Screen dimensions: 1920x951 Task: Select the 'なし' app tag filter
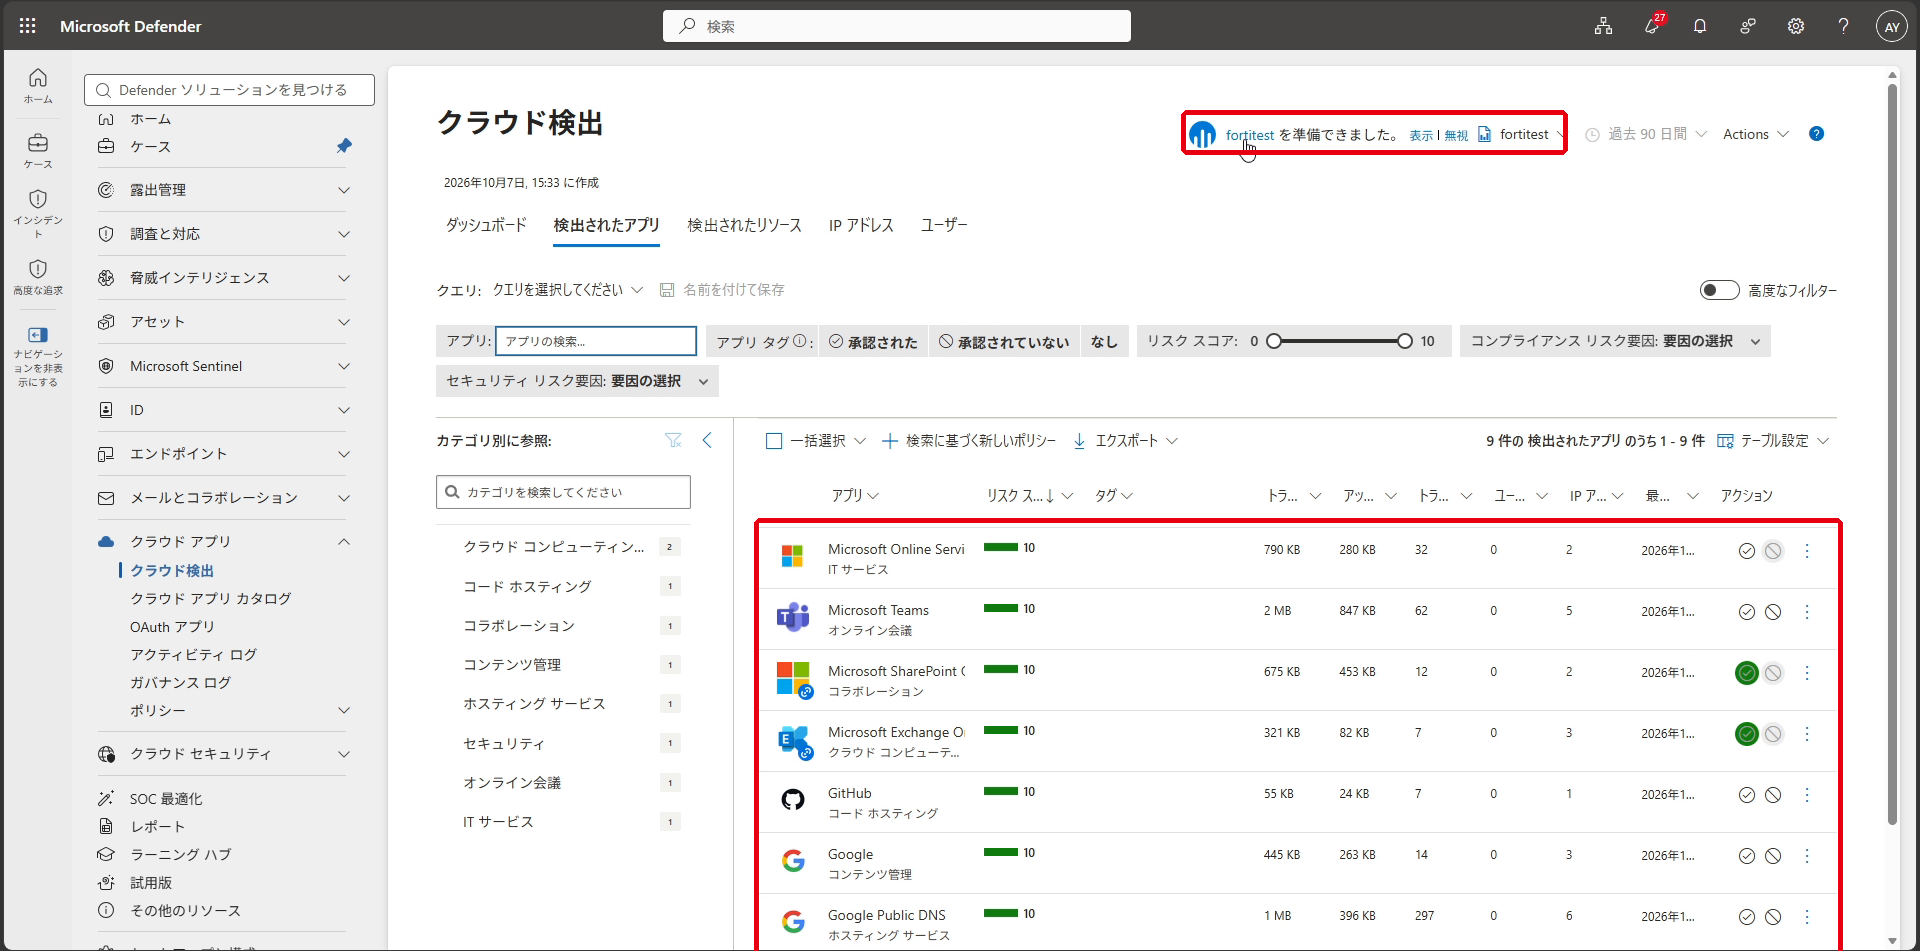[1104, 342]
